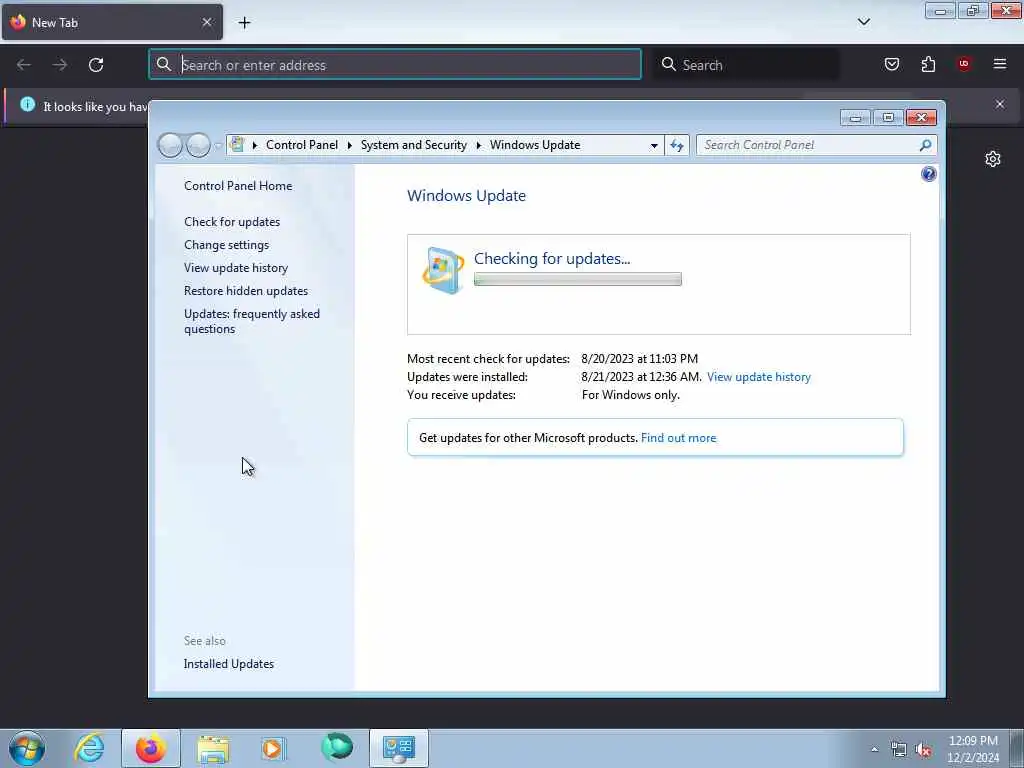This screenshot has width=1024, height=768.
Task: Open recent pages dropdown next to navigation buttons
Action: tap(218, 145)
